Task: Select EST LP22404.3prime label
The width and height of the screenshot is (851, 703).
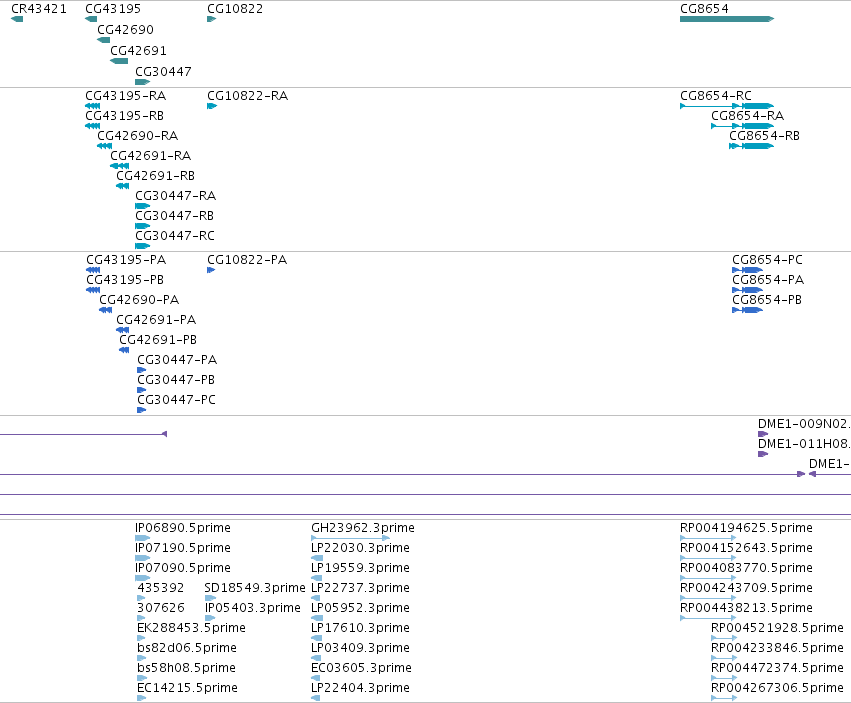Action: (x=360, y=688)
